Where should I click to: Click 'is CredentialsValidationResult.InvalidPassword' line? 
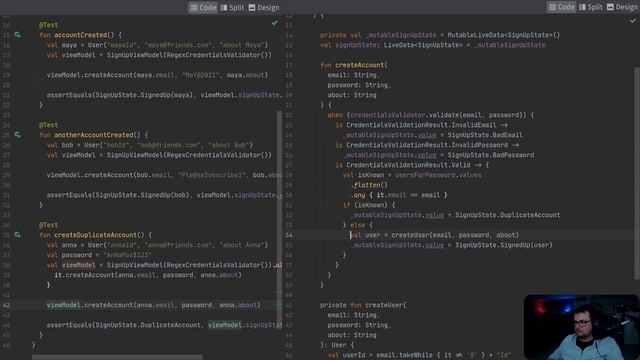click(427, 145)
